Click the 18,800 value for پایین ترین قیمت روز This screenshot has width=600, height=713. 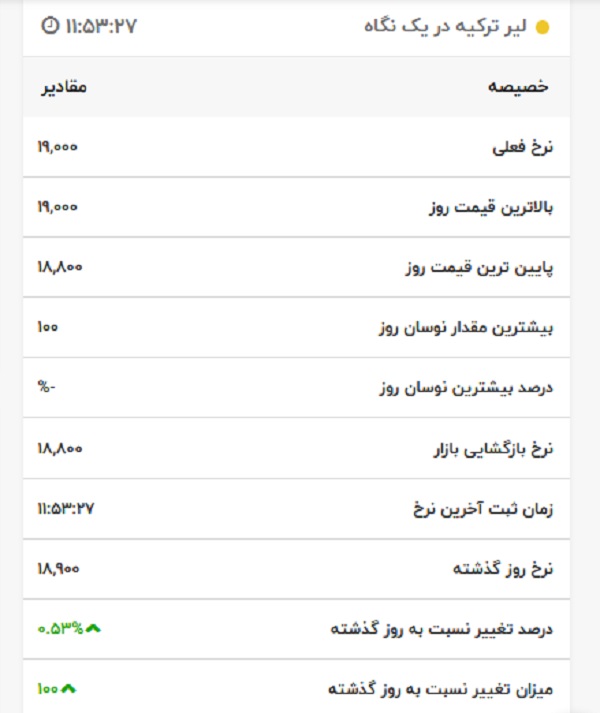[59, 267]
